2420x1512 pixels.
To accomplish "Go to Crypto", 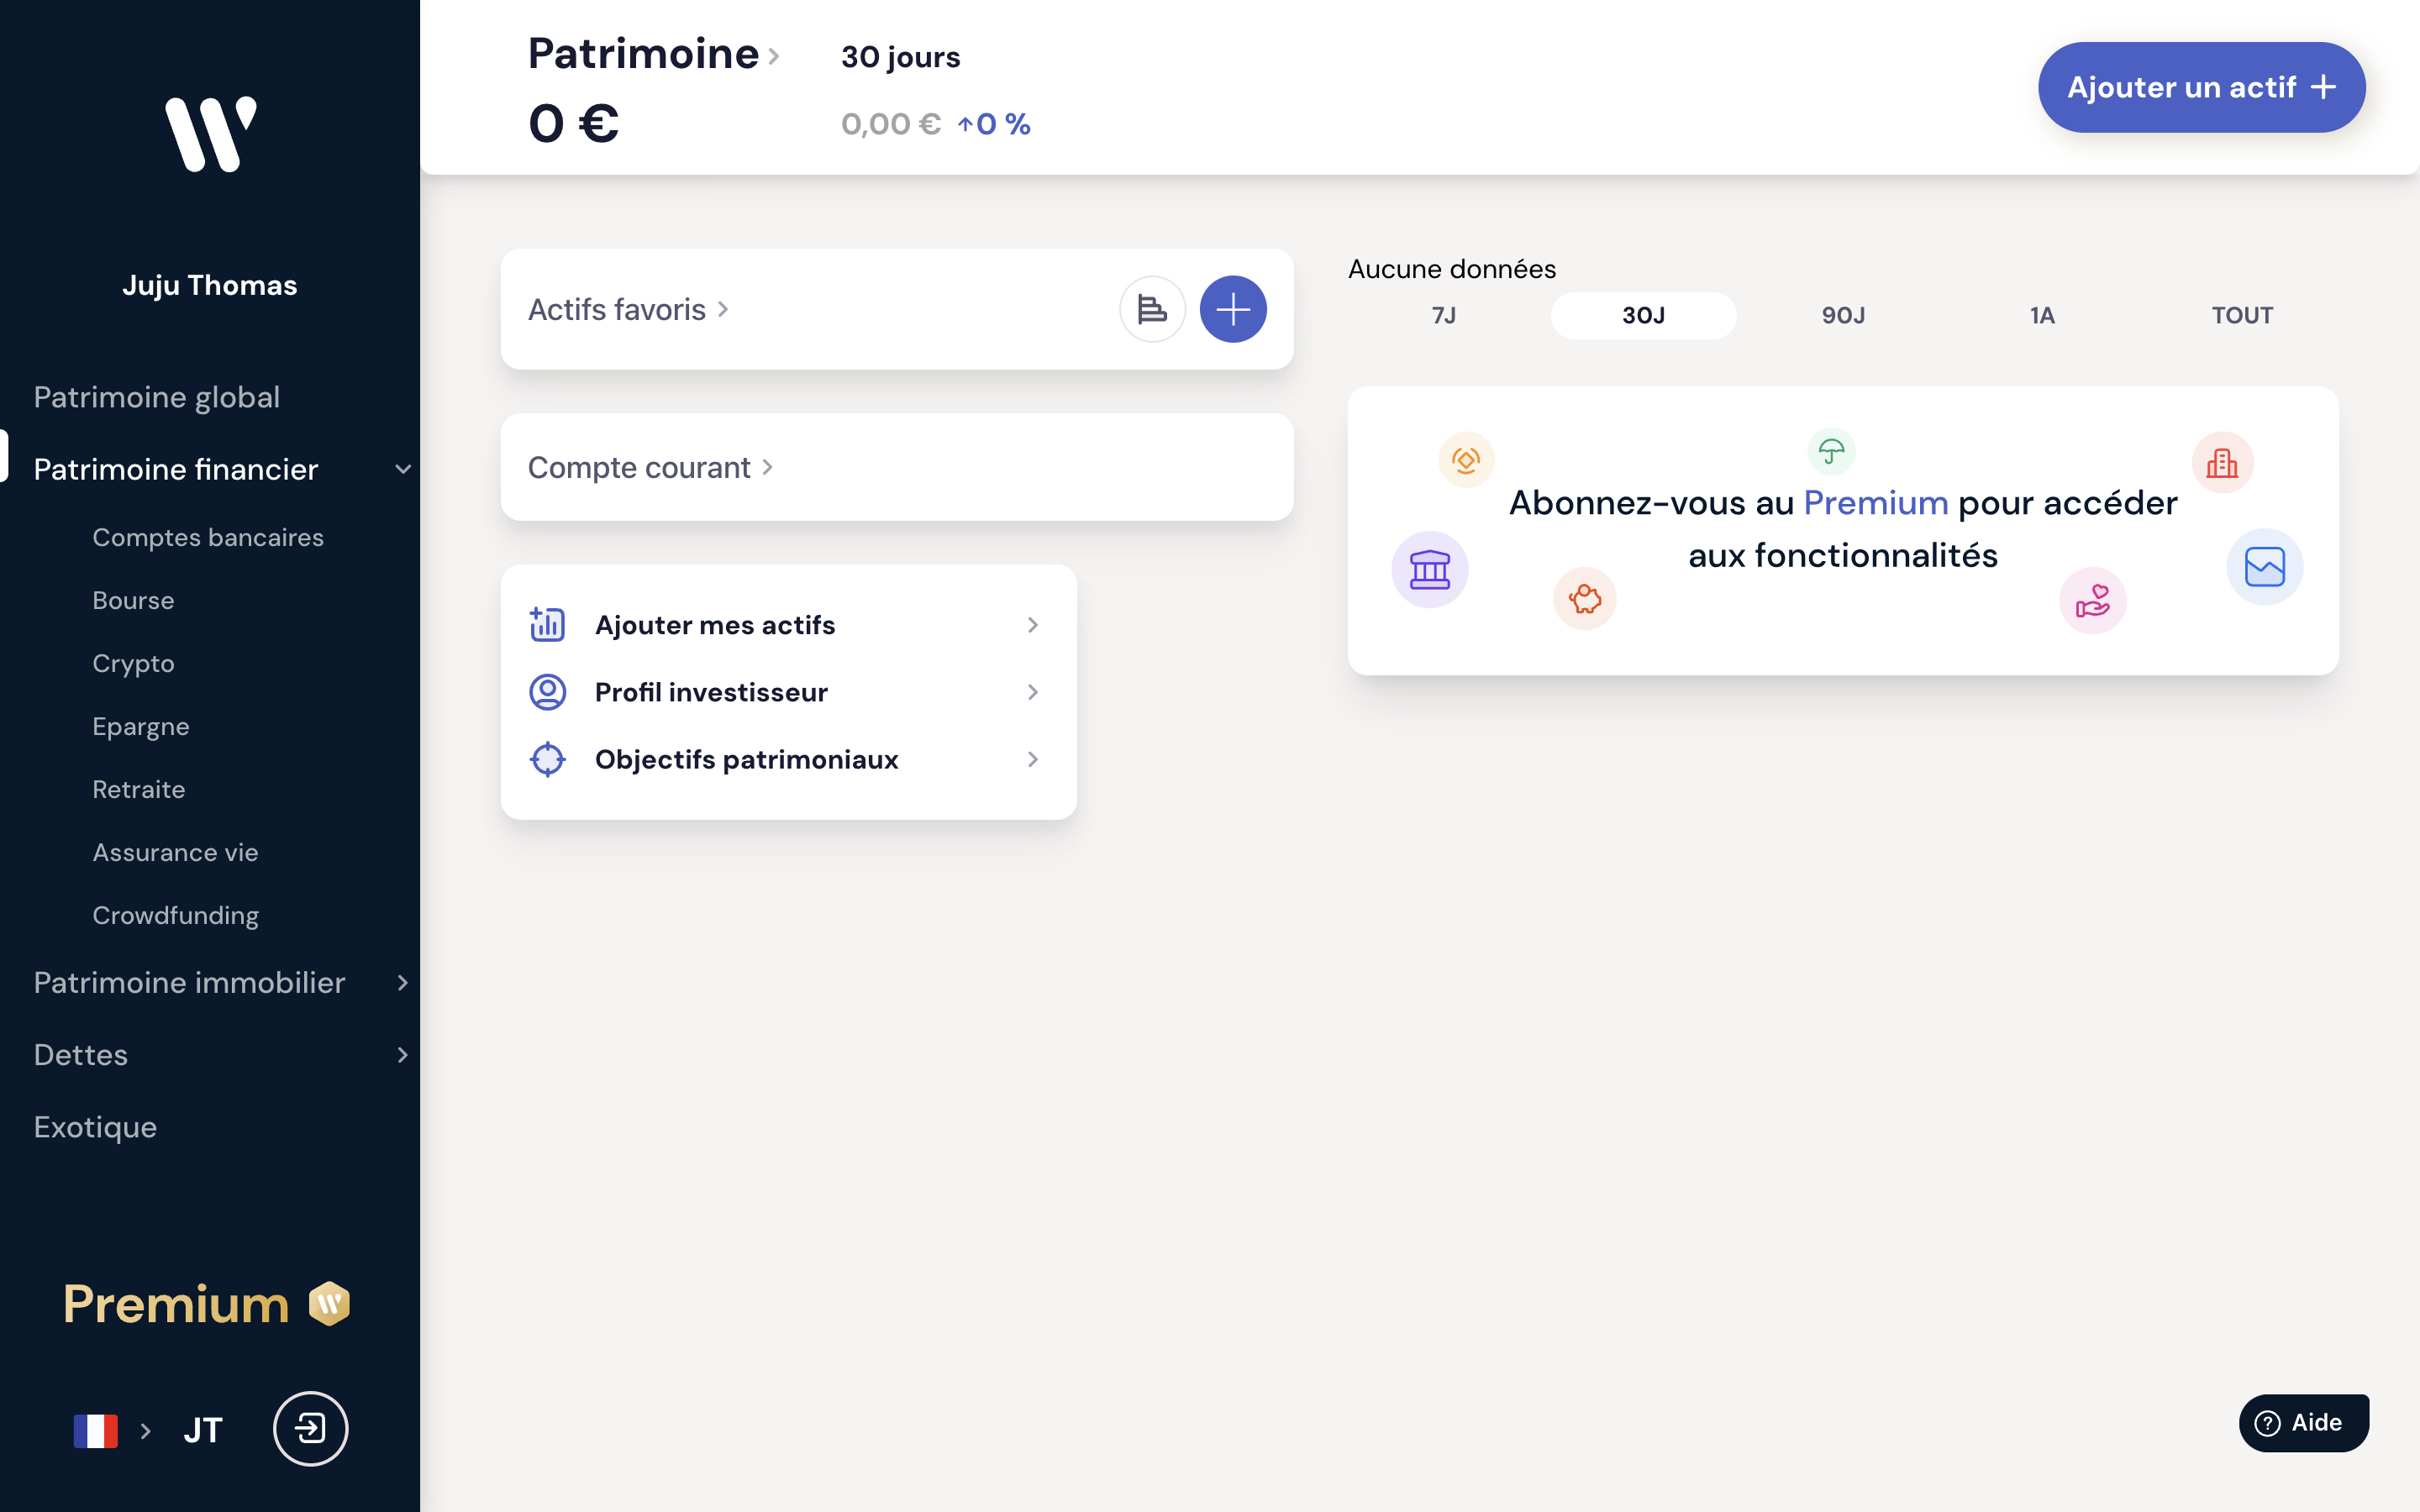I will coord(133,663).
